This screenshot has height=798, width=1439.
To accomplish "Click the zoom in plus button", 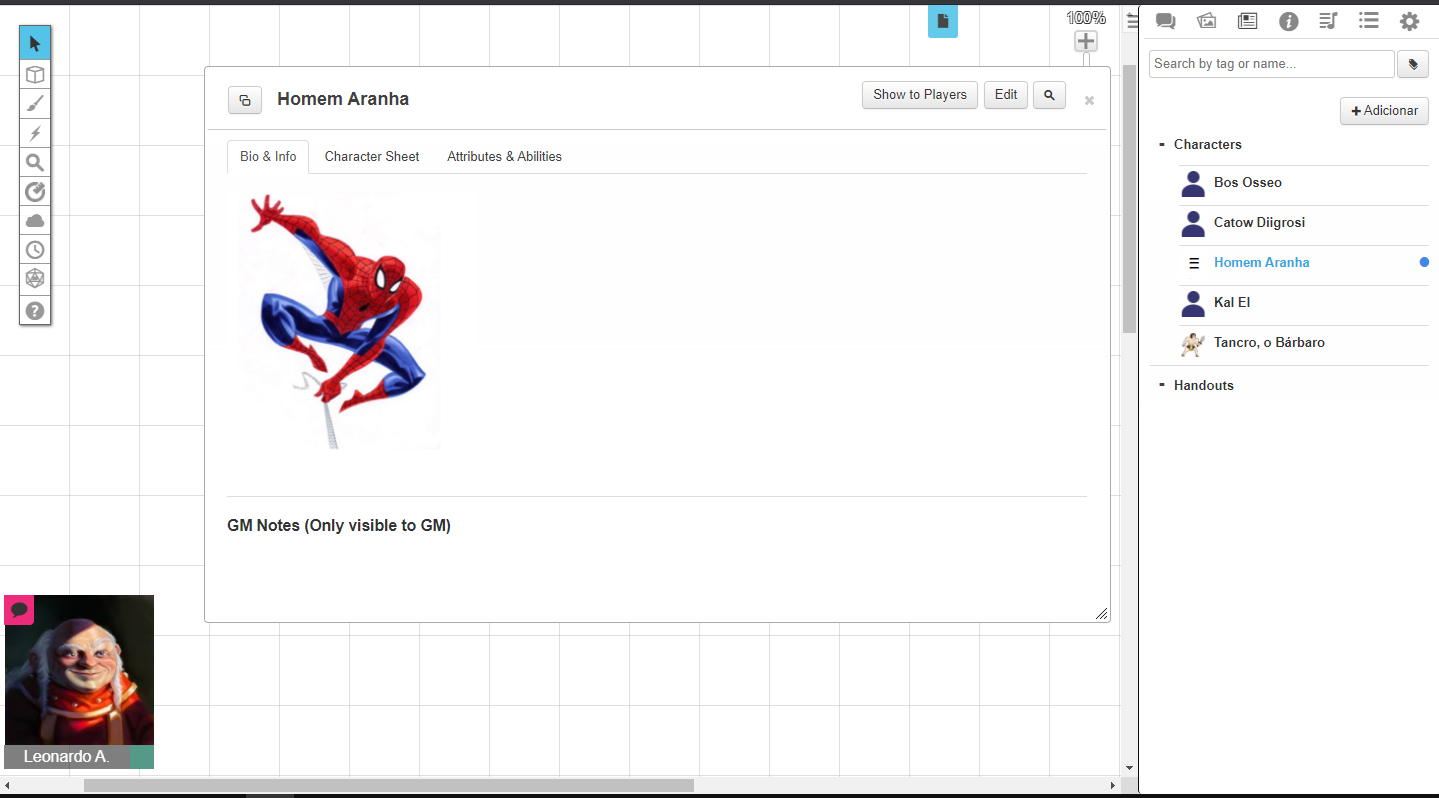I will point(1086,41).
